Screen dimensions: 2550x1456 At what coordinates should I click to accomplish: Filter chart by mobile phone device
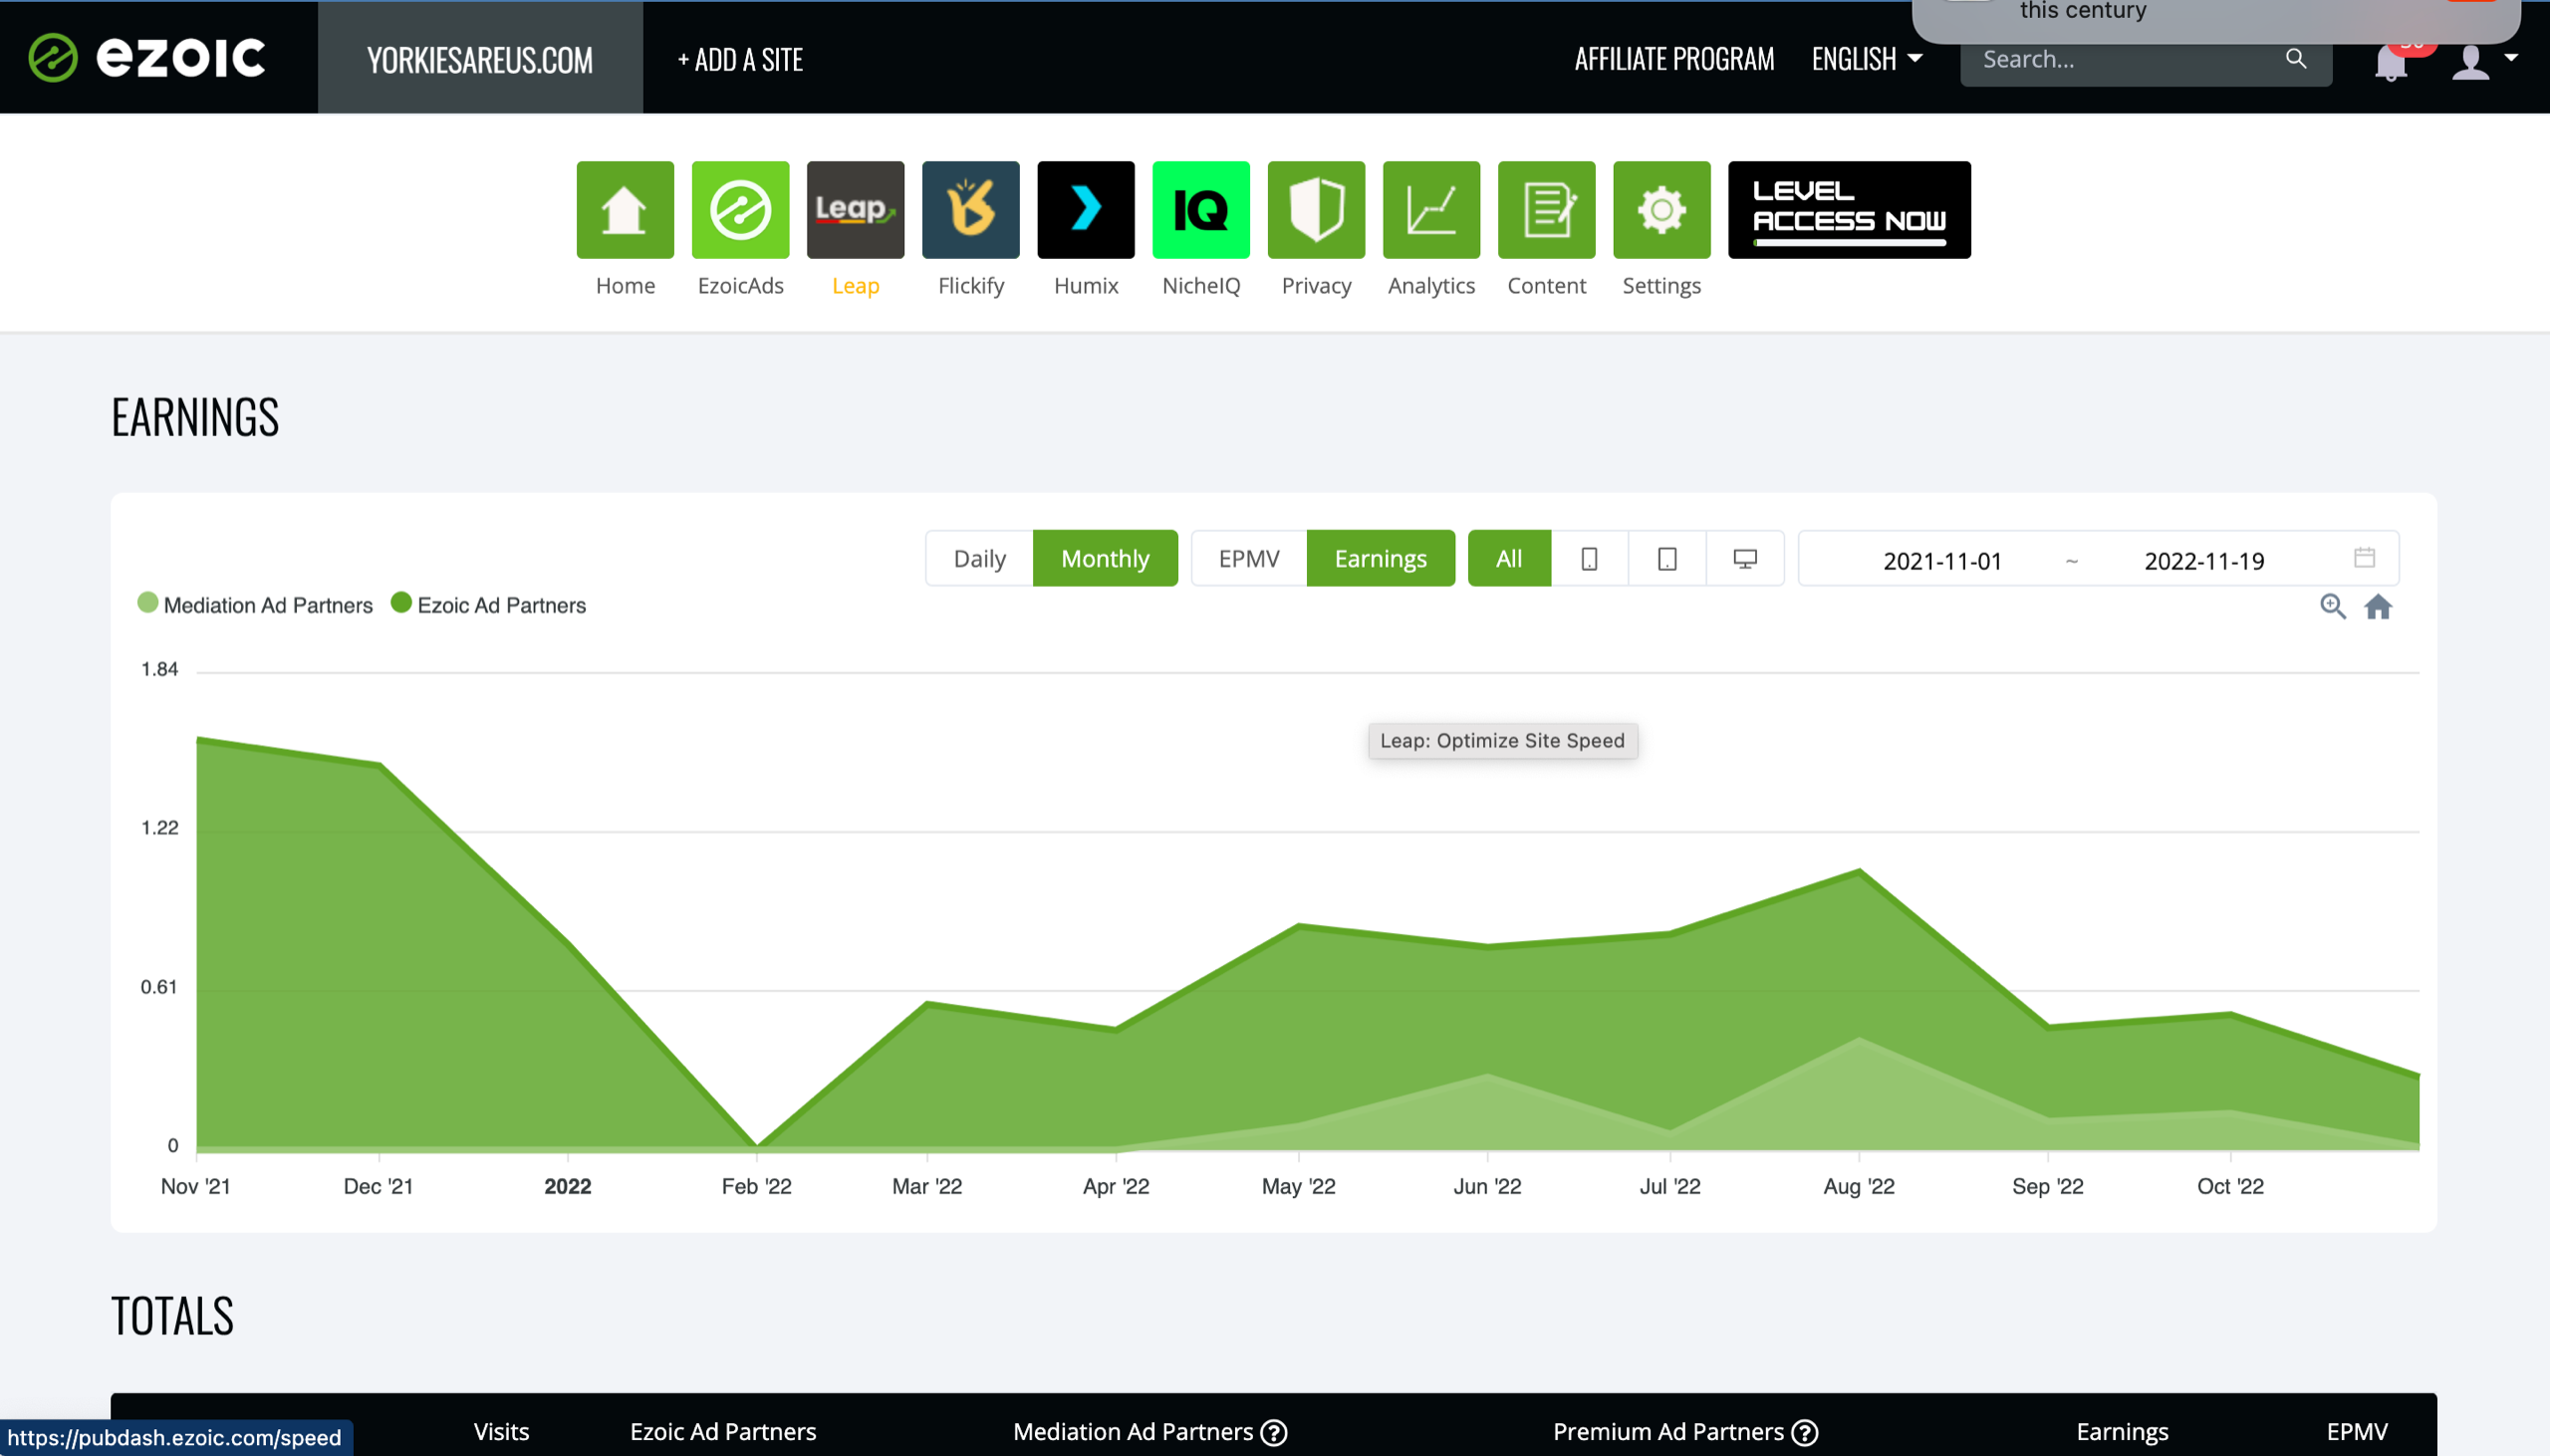tap(1589, 558)
